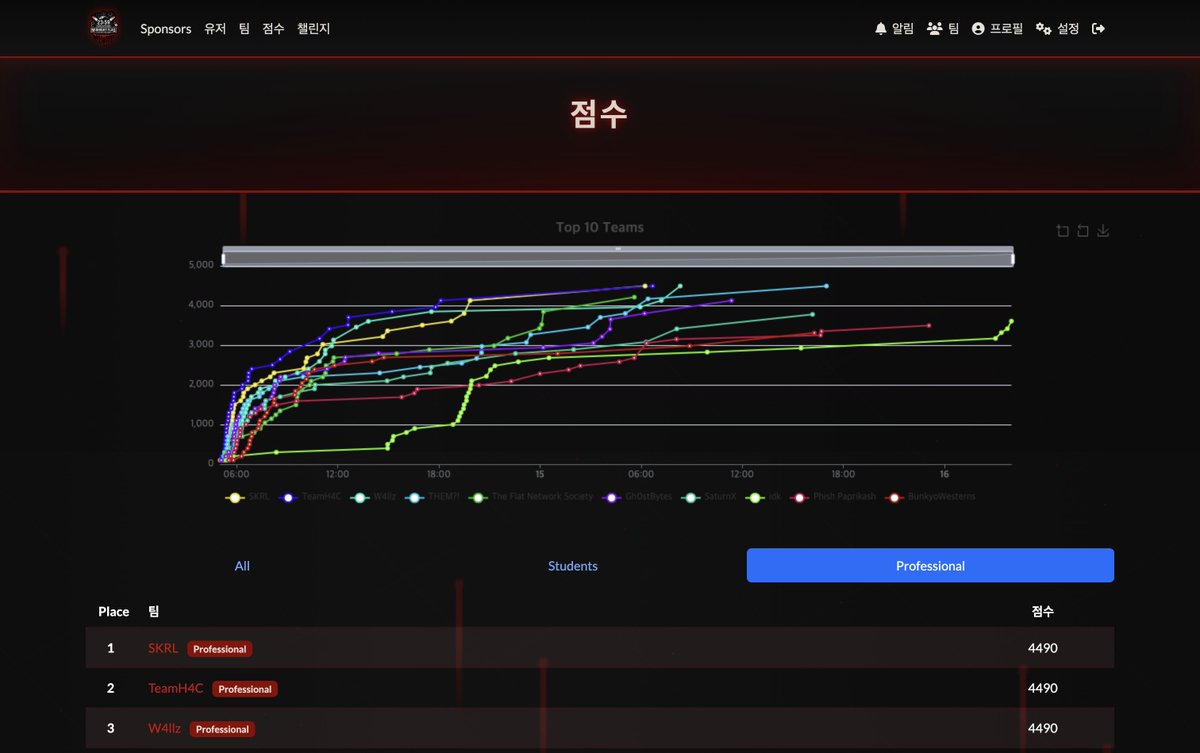Switch to the Students scoreboard tab
1200x753 pixels.
(573, 566)
